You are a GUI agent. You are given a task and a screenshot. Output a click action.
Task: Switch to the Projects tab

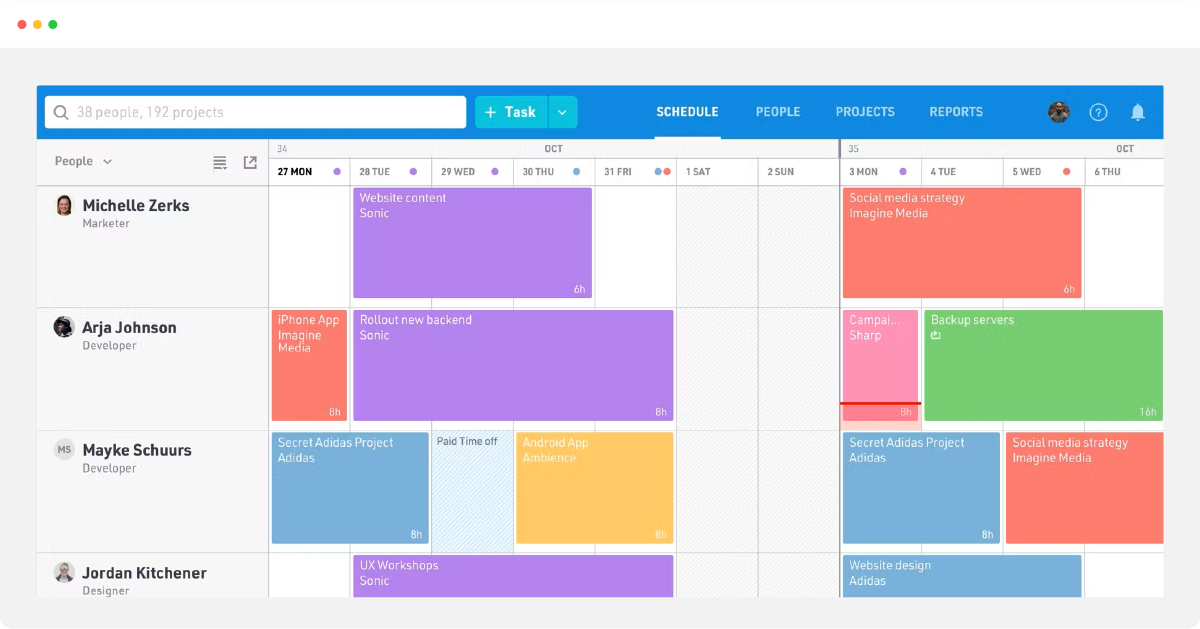[x=865, y=112]
